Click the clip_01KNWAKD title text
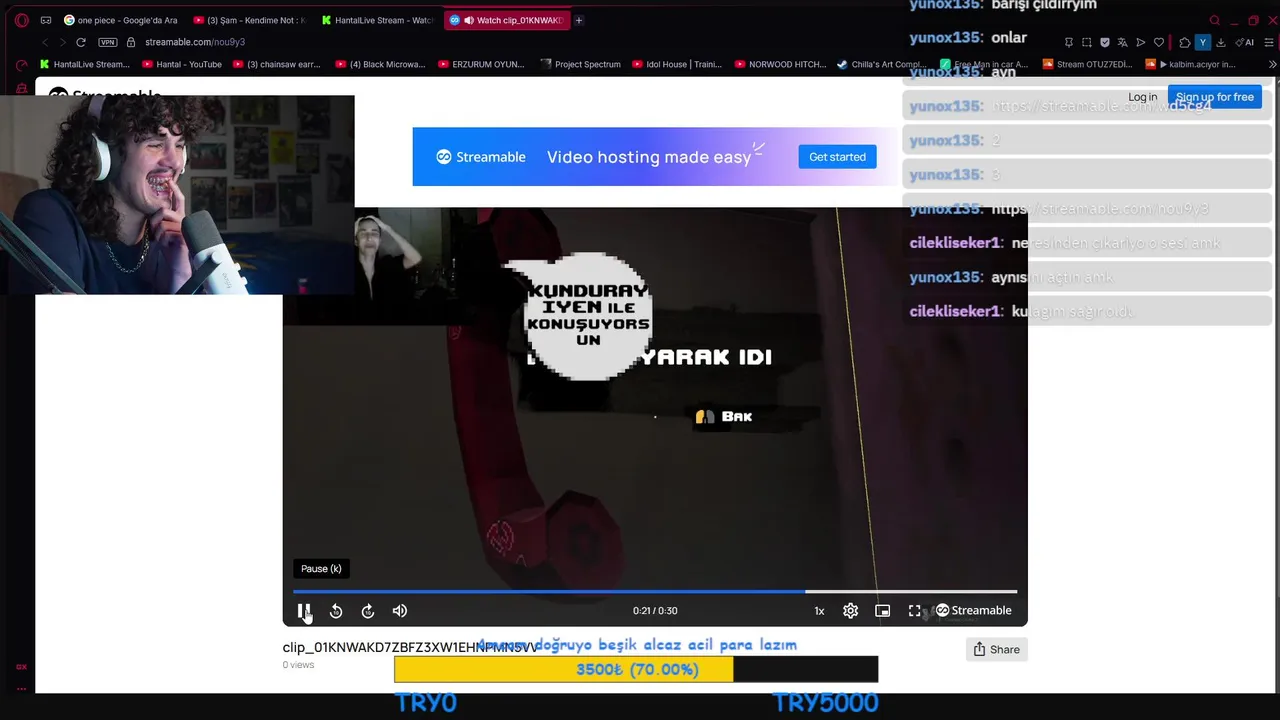Image resolution: width=1280 pixels, height=720 pixels. 410,648
